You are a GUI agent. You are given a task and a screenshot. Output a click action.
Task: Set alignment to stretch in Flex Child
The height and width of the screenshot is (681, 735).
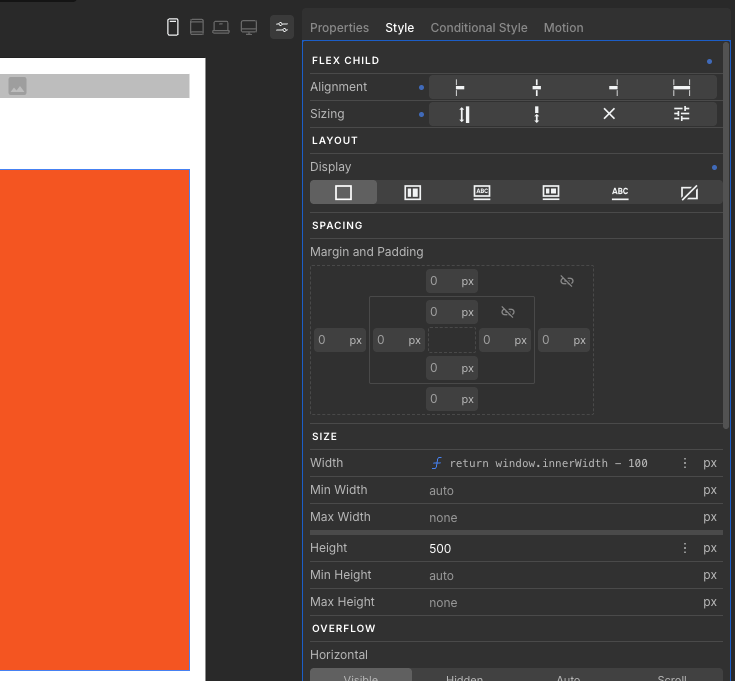[x=681, y=87]
